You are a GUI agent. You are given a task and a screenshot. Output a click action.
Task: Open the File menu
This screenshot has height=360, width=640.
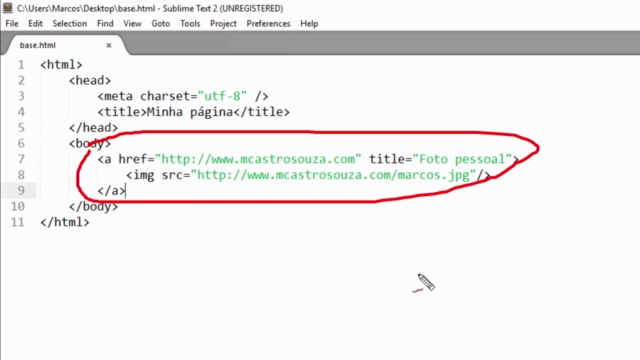(12, 24)
